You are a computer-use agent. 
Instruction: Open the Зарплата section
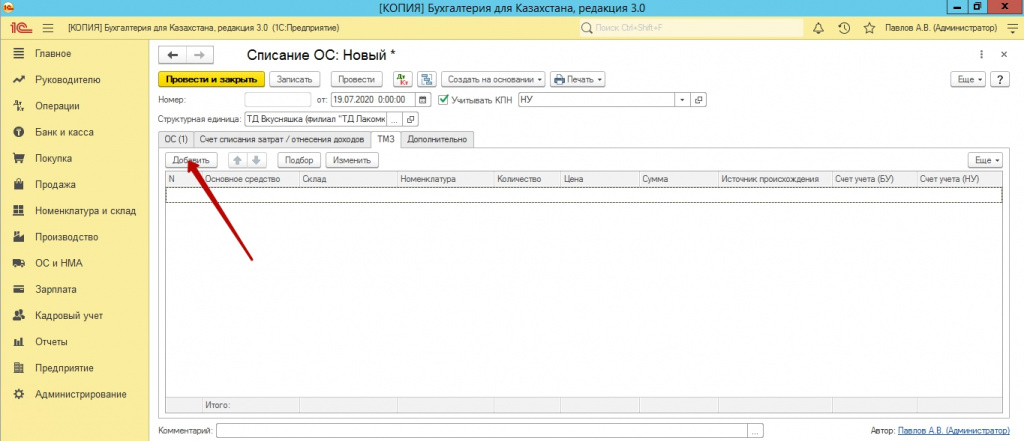tap(56, 289)
